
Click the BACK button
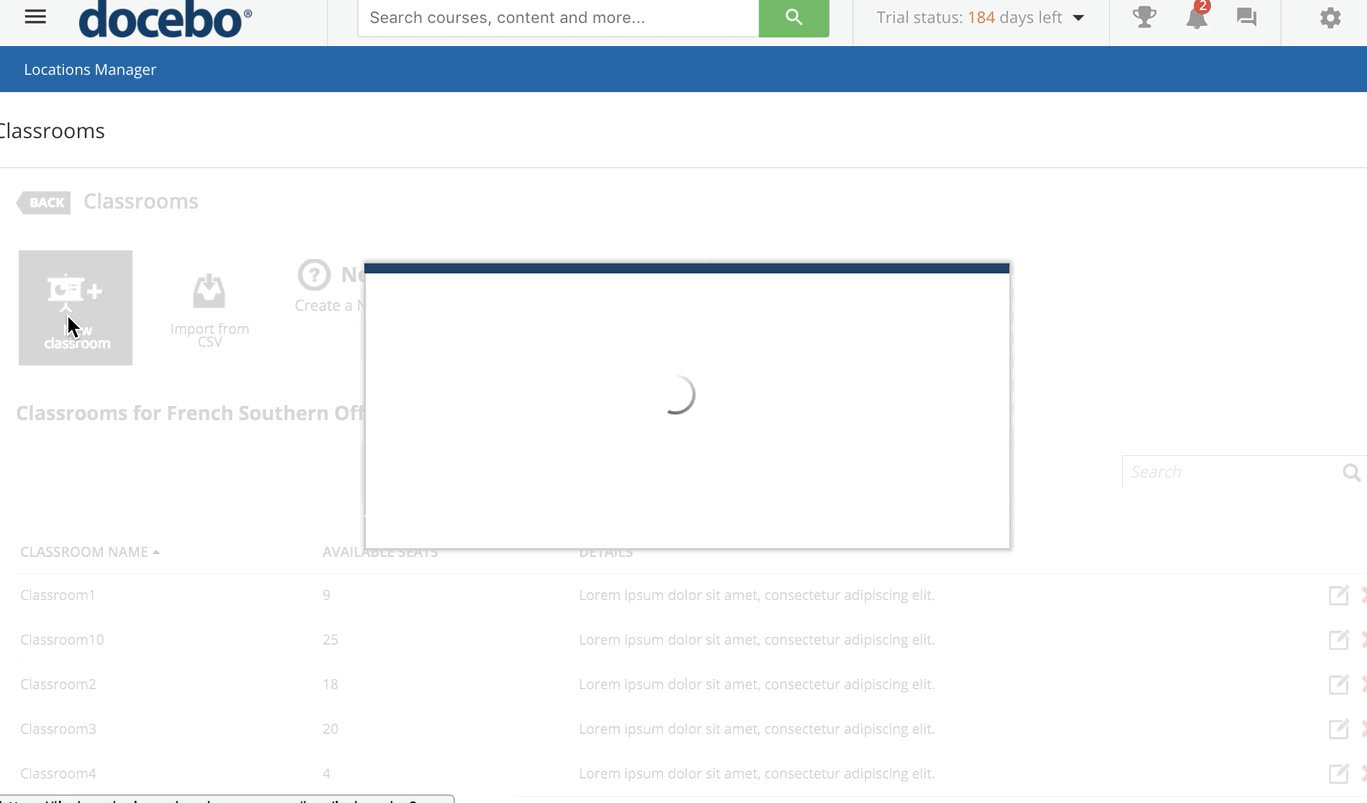coord(45,203)
